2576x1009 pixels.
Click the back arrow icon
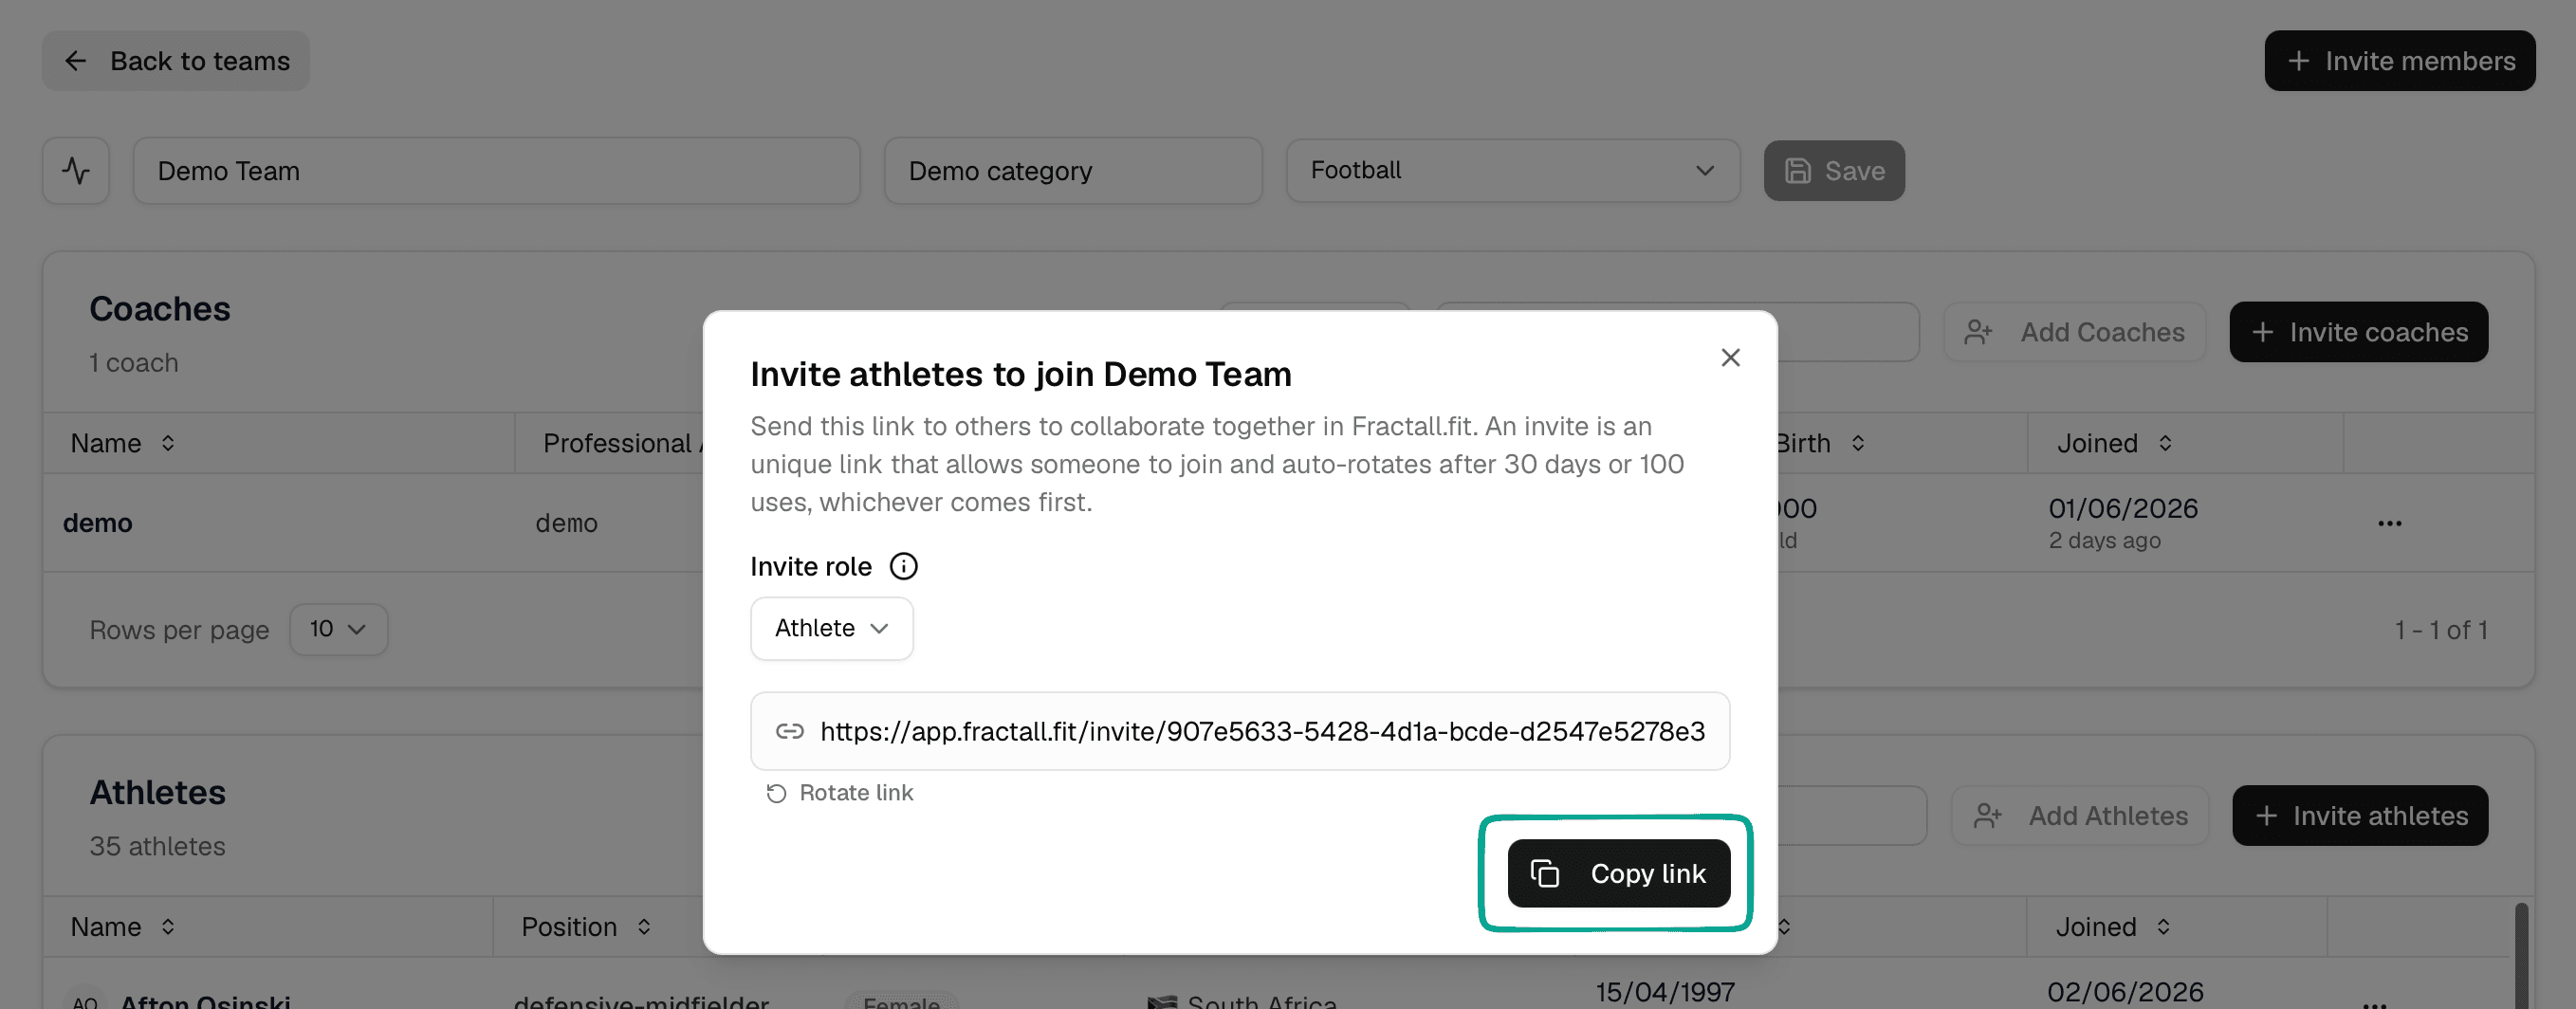[76, 61]
